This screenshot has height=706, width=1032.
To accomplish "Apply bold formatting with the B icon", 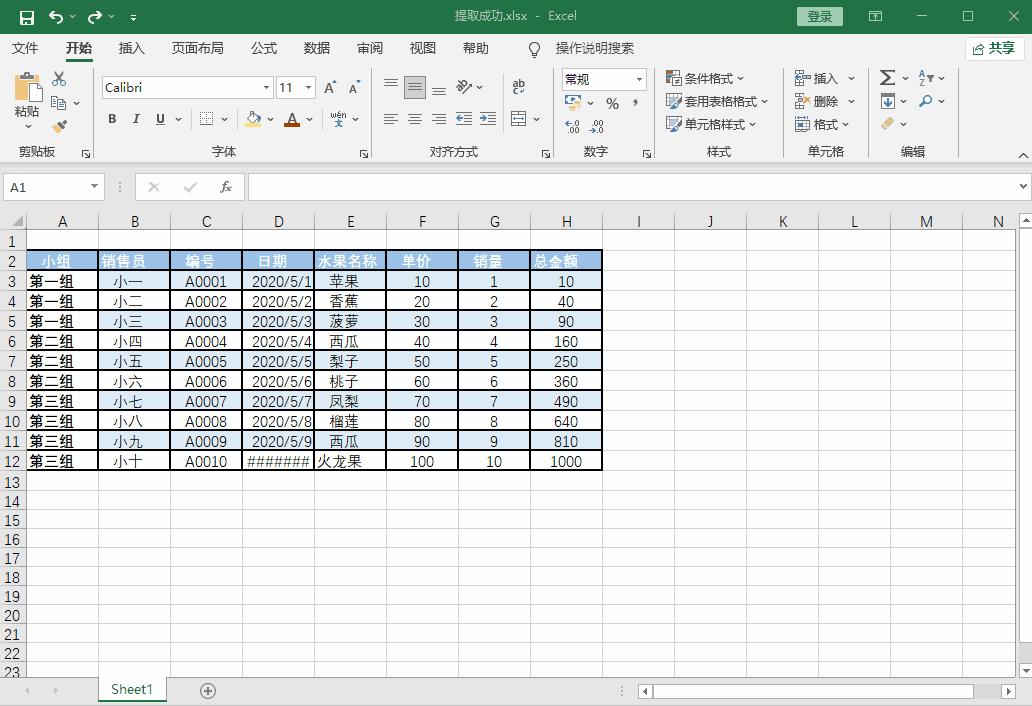I will pos(111,119).
